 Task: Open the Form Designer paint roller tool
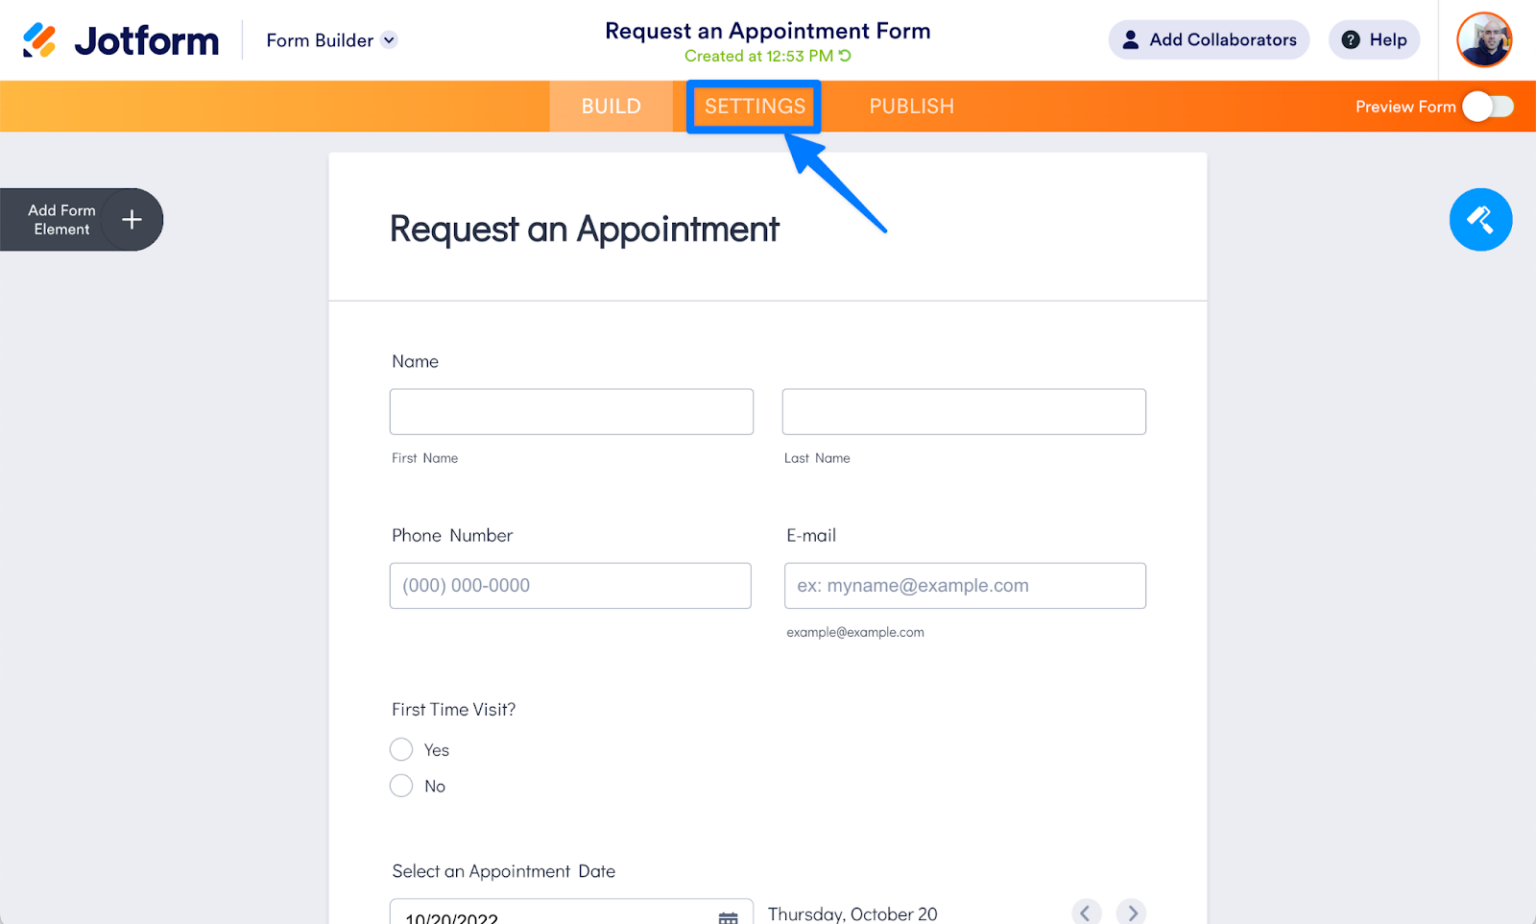tap(1481, 219)
